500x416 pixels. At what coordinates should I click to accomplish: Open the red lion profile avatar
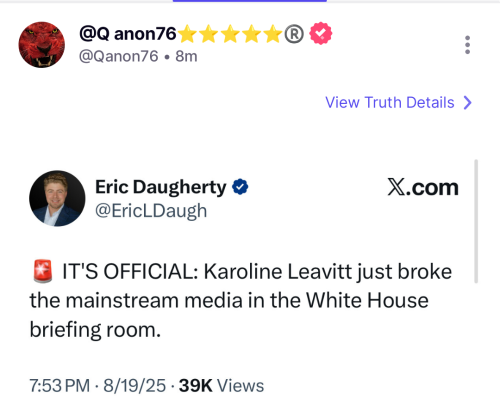click(42, 45)
